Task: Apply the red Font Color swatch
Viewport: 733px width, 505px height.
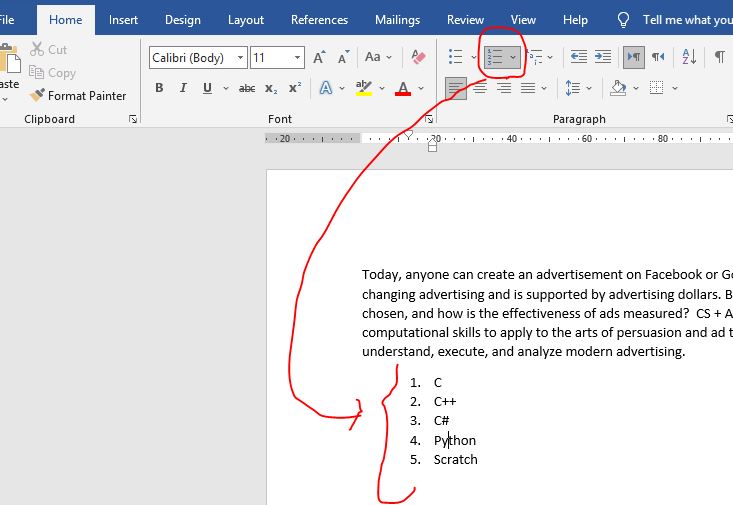Action: pos(403,89)
